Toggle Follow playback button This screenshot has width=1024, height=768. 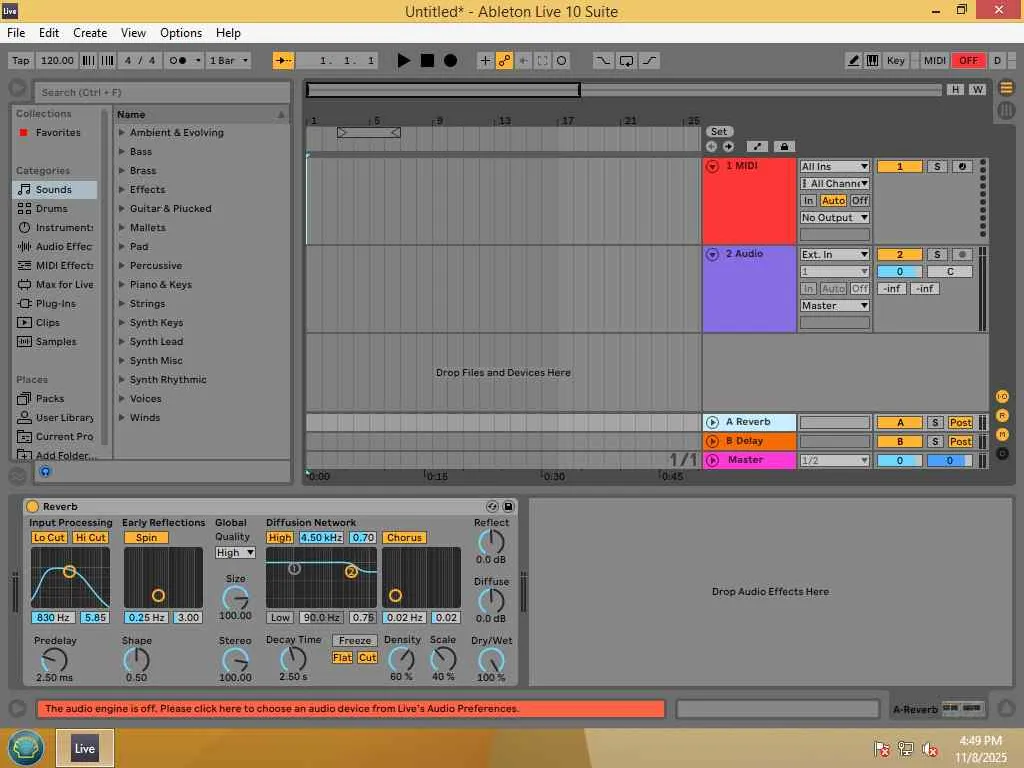283,61
